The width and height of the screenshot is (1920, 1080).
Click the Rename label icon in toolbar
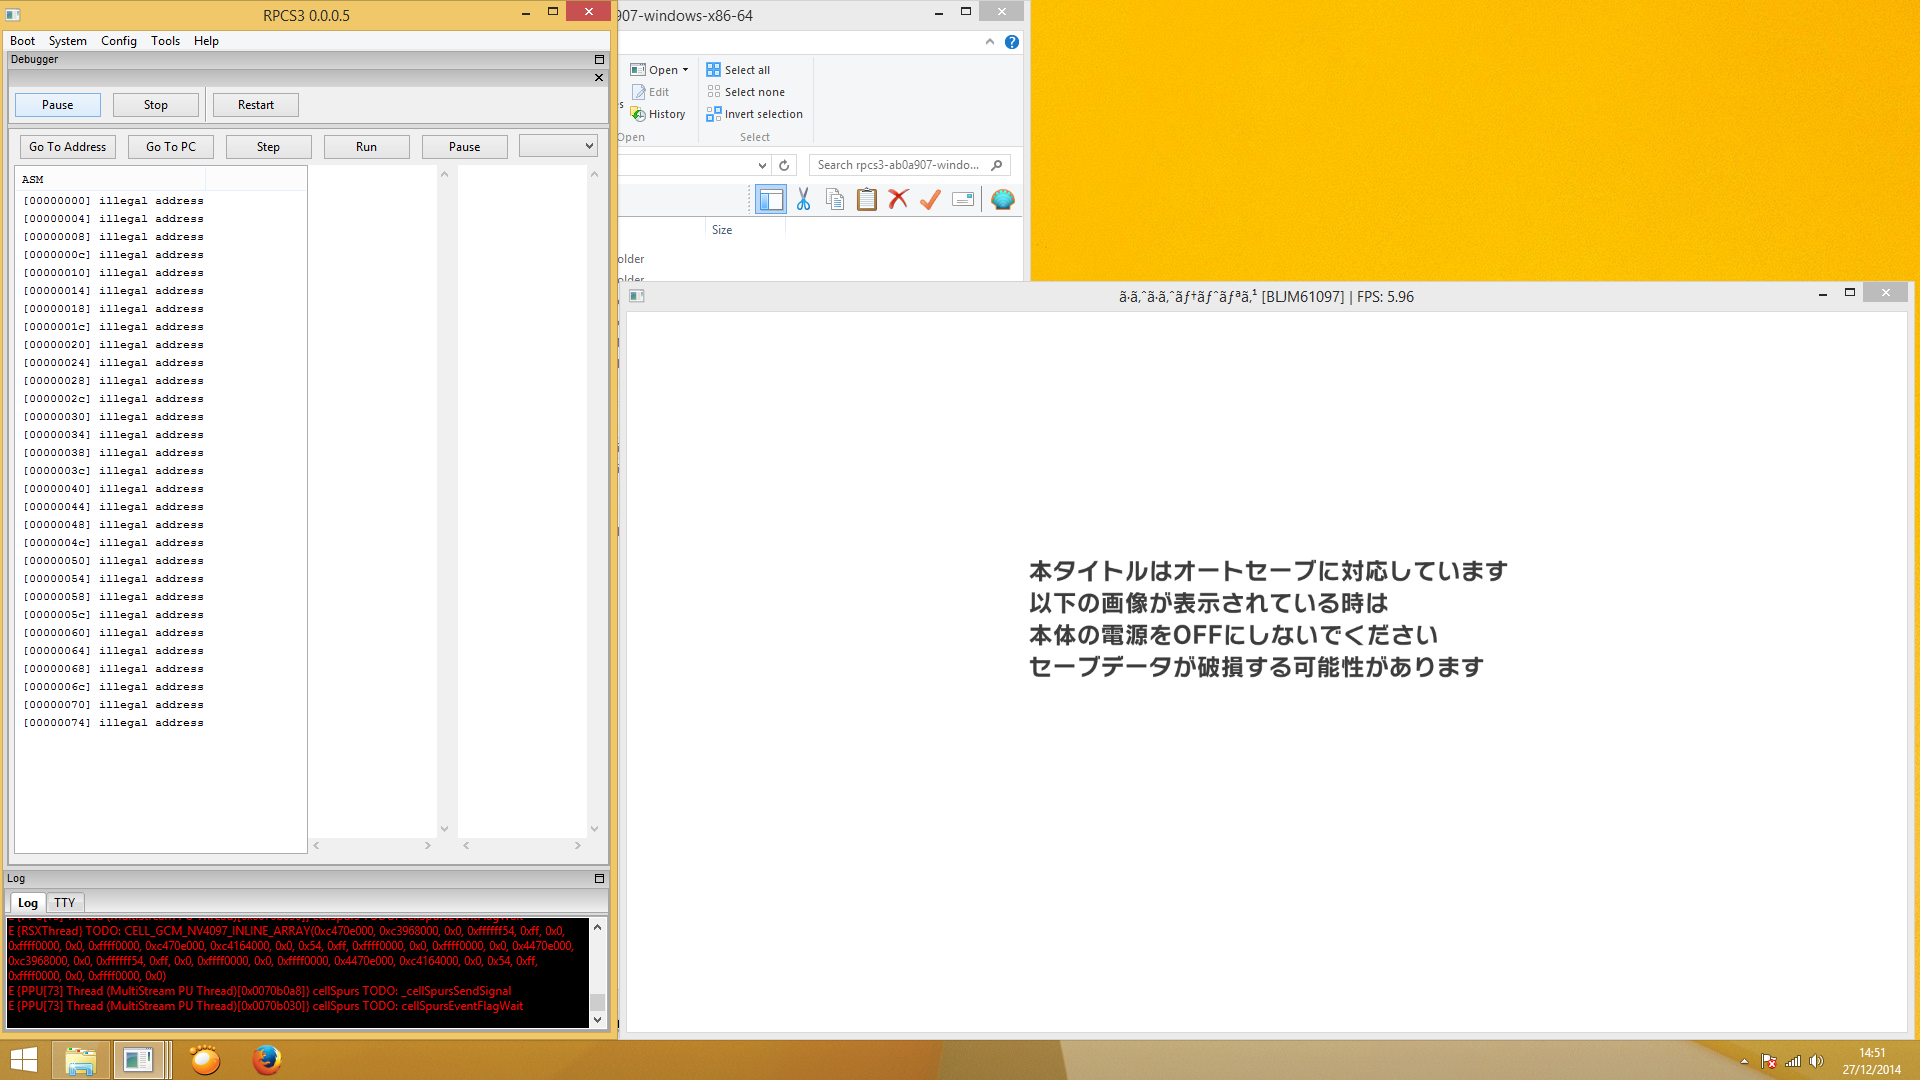point(963,200)
